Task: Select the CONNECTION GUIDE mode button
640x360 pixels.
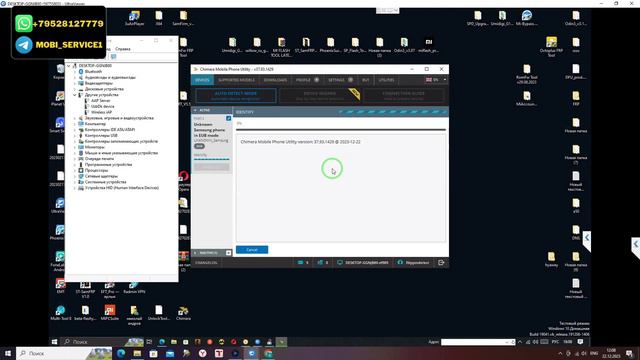Action: click(403, 96)
